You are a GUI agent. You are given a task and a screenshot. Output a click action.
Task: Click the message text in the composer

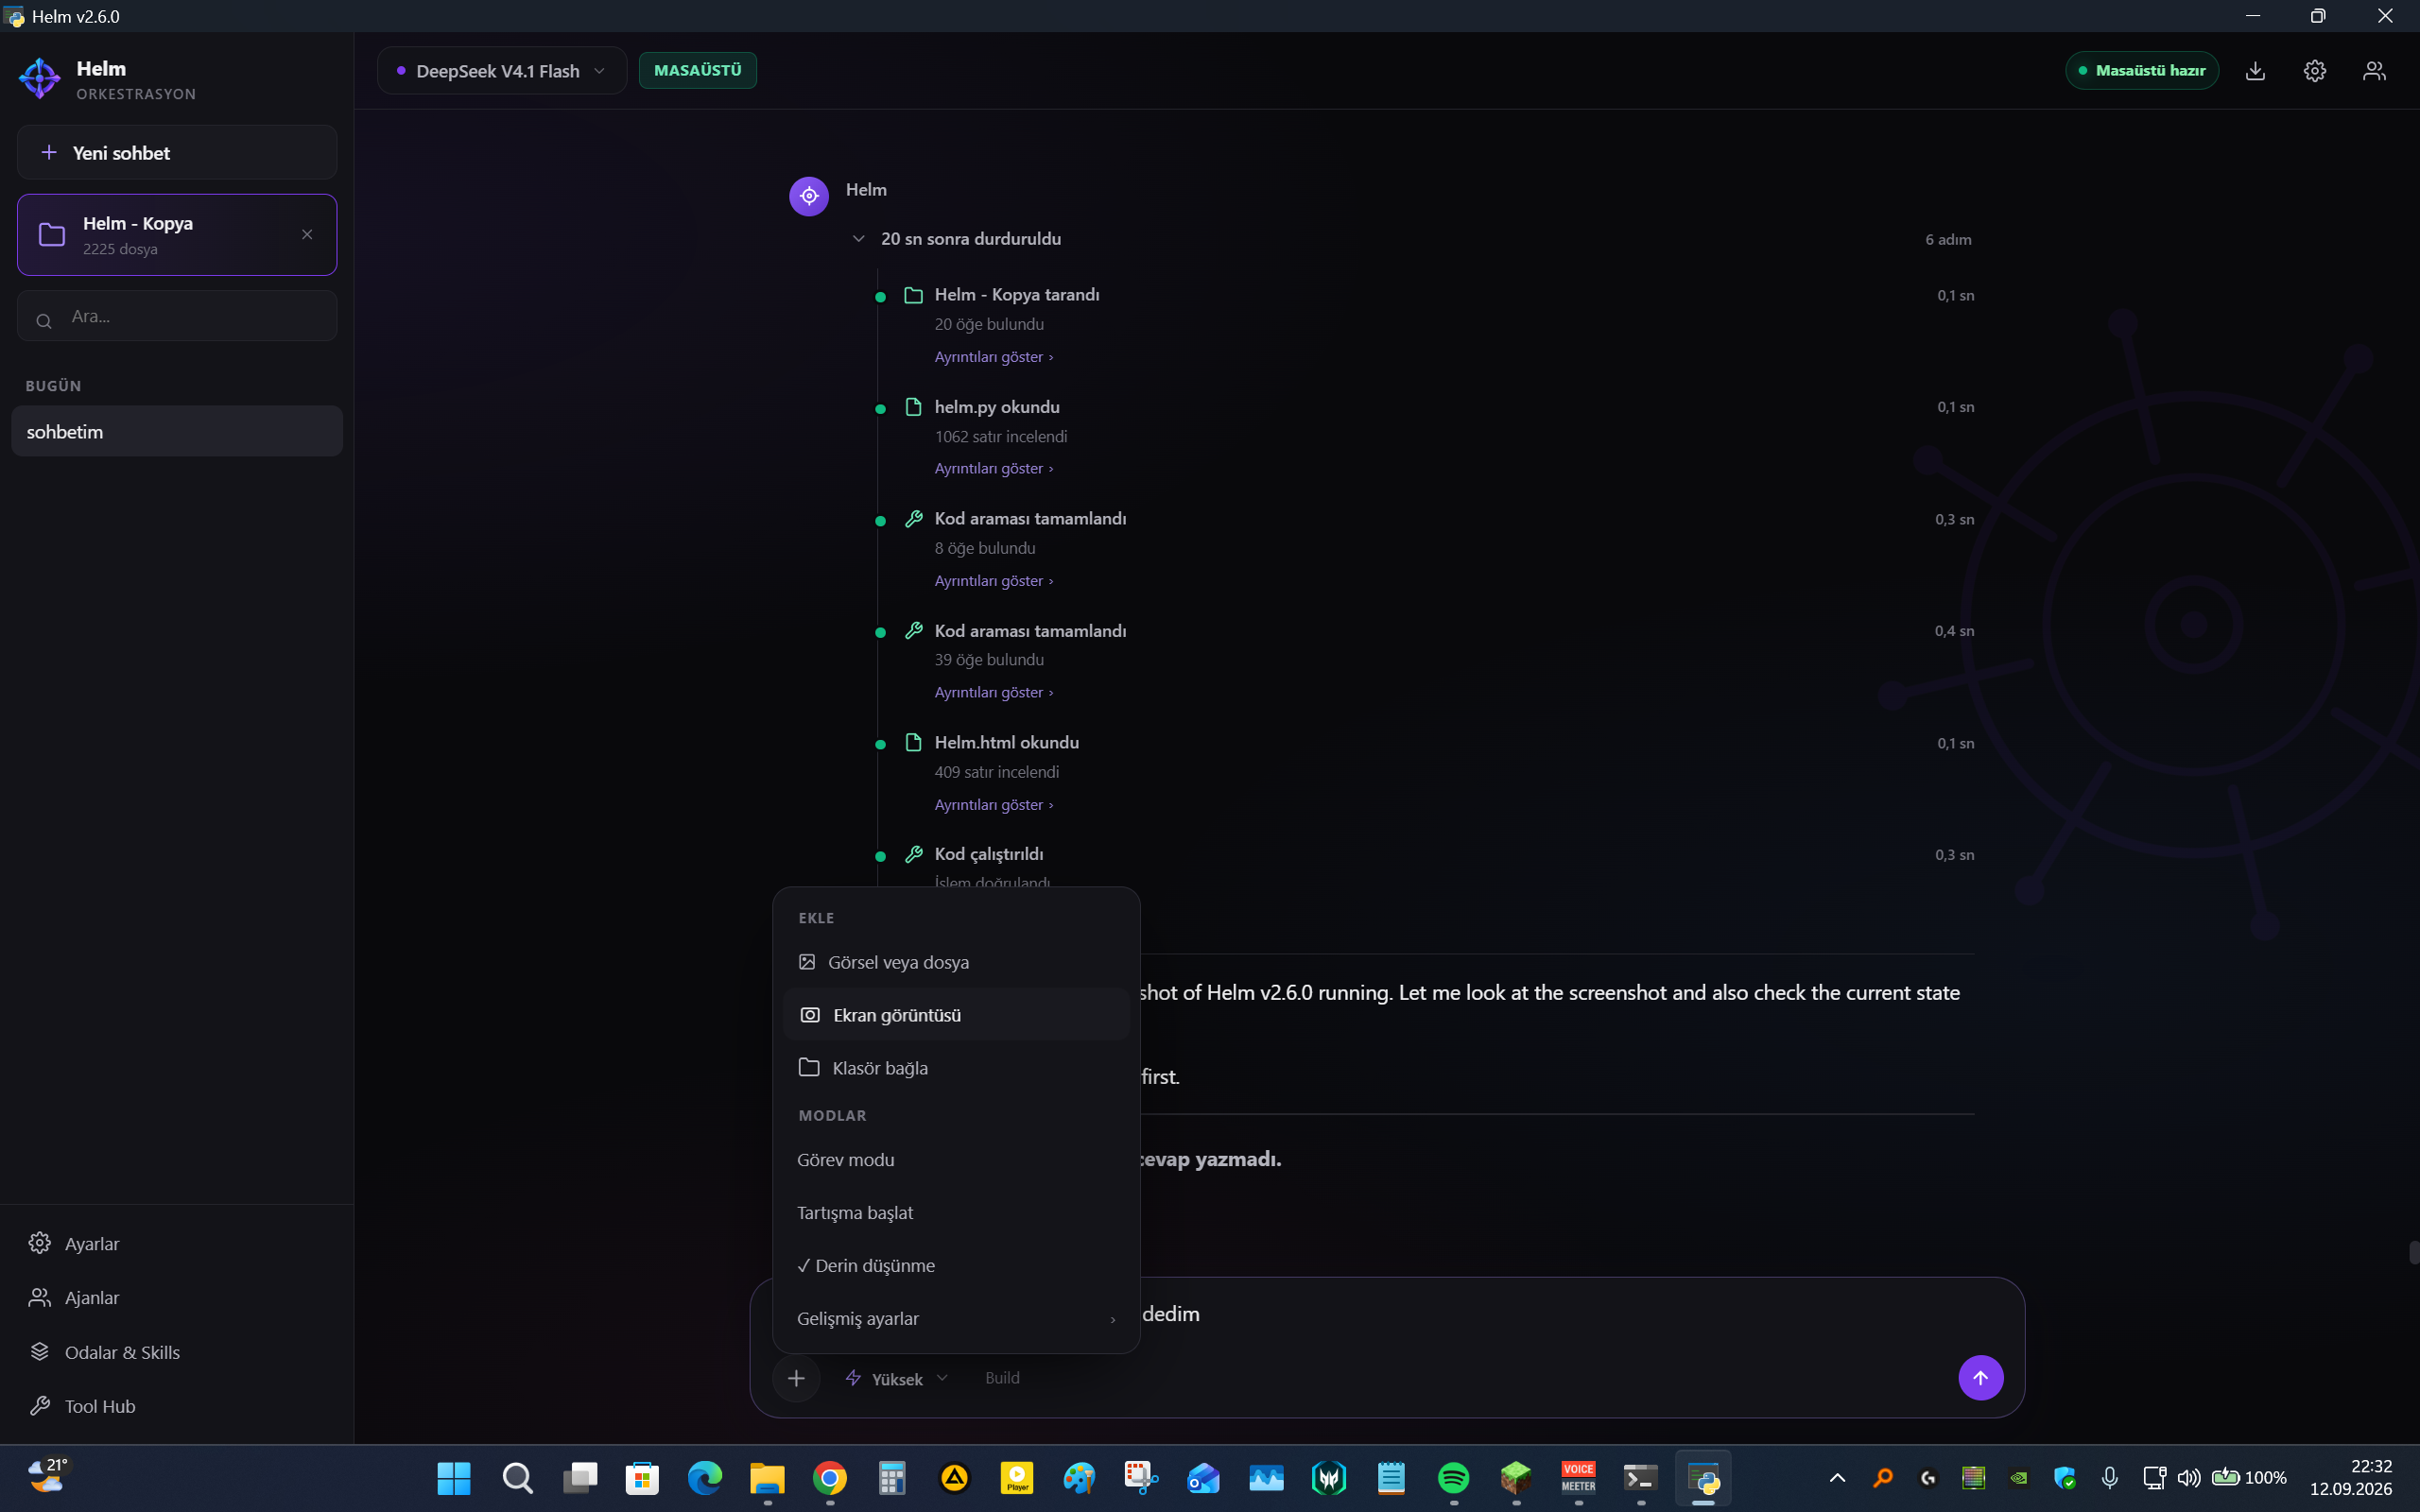[x=1170, y=1314]
